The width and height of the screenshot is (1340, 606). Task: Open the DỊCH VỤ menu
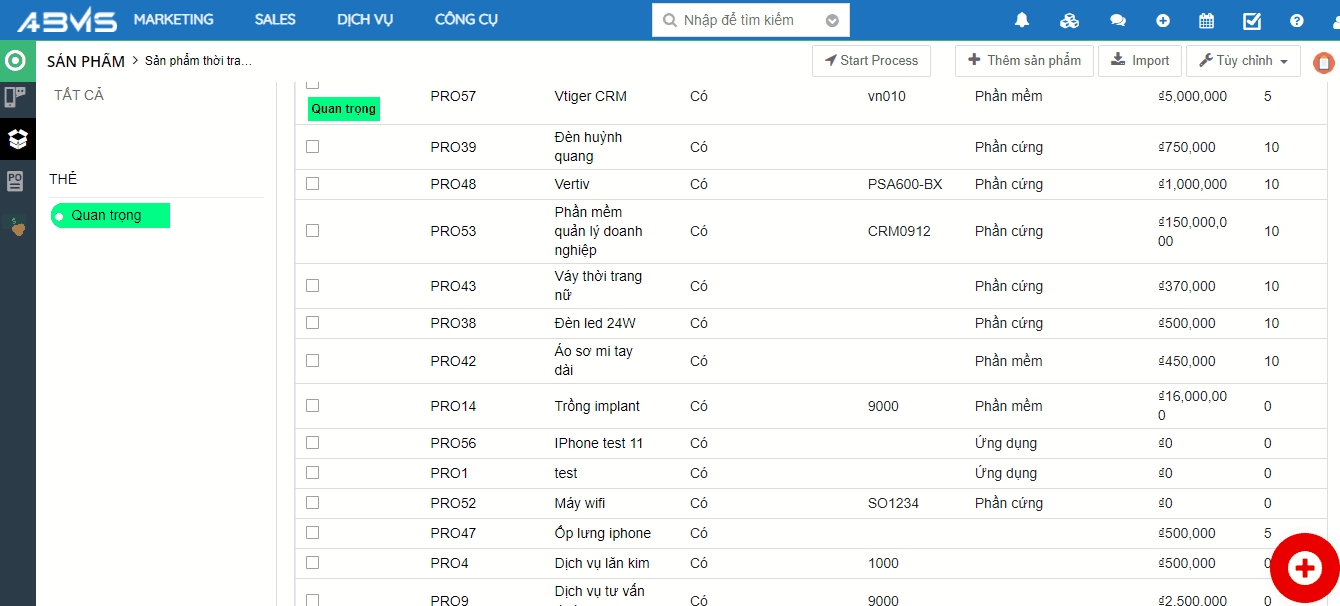pyautogui.click(x=365, y=19)
